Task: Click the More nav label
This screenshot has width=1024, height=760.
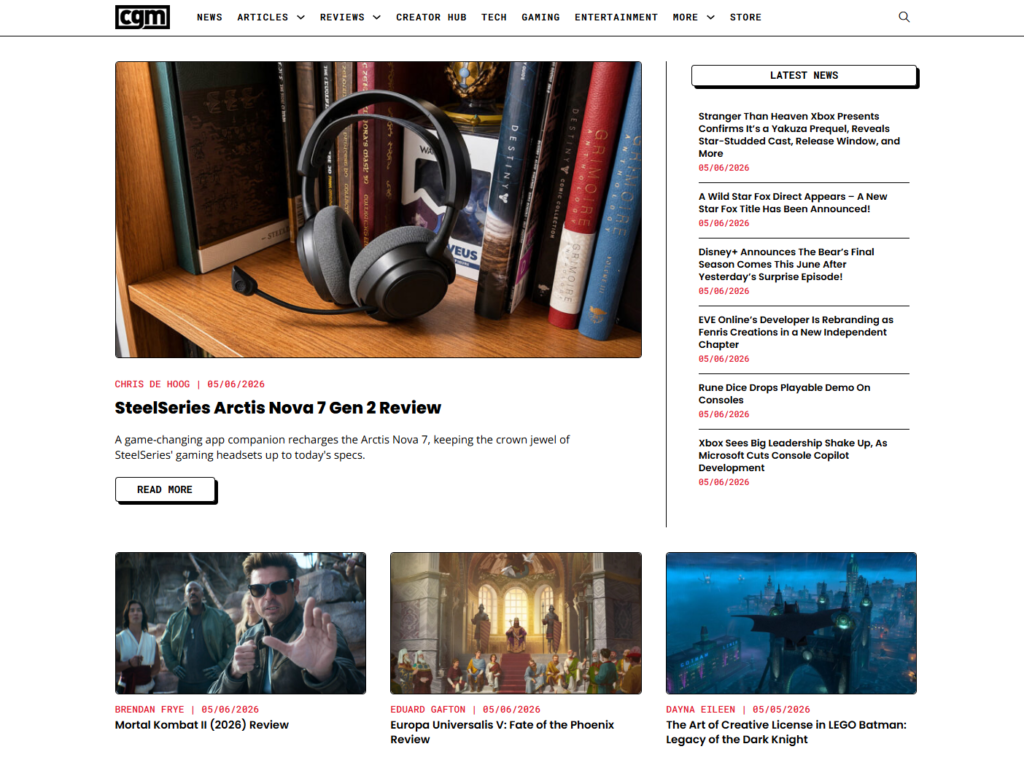Action: point(685,18)
